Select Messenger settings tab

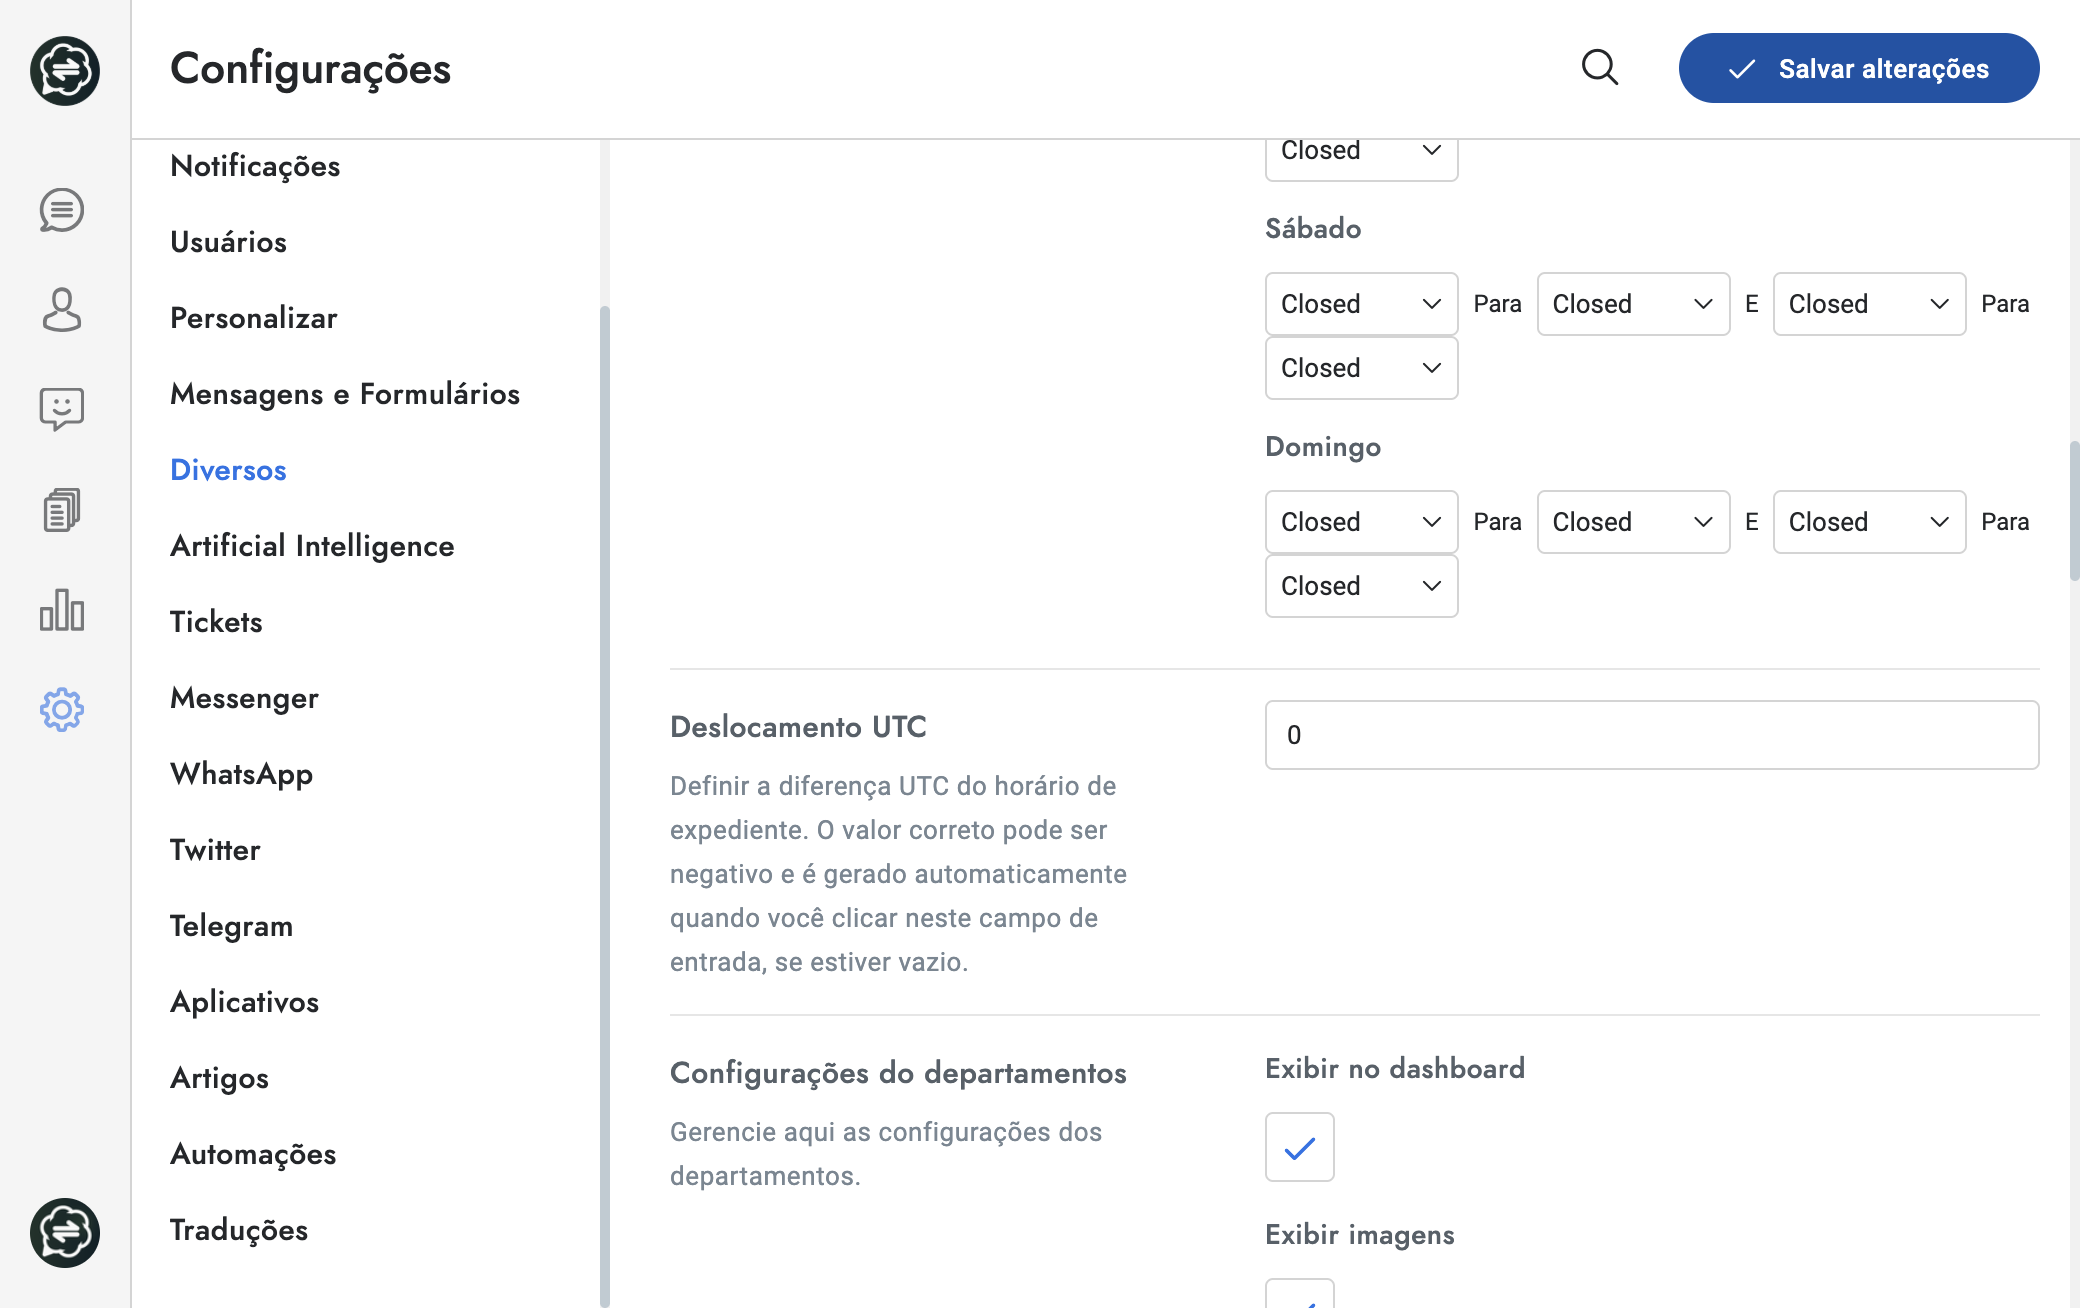point(244,698)
